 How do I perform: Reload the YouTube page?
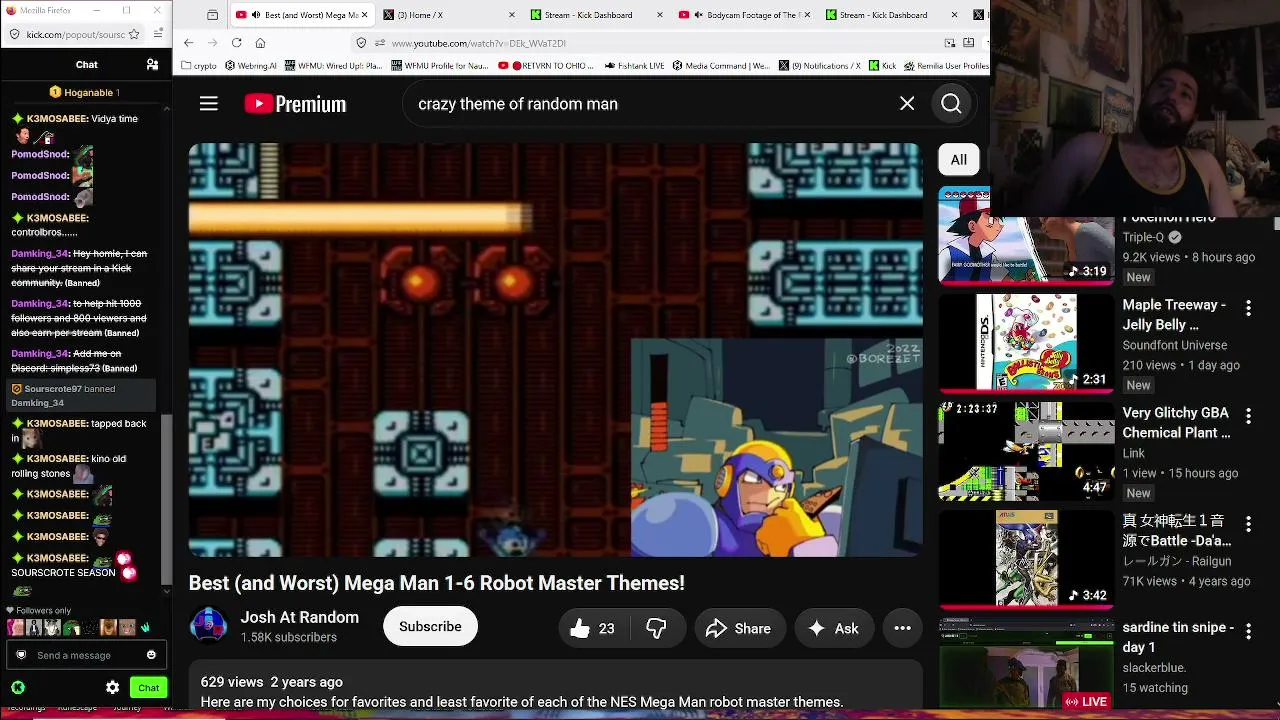[236, 43]
